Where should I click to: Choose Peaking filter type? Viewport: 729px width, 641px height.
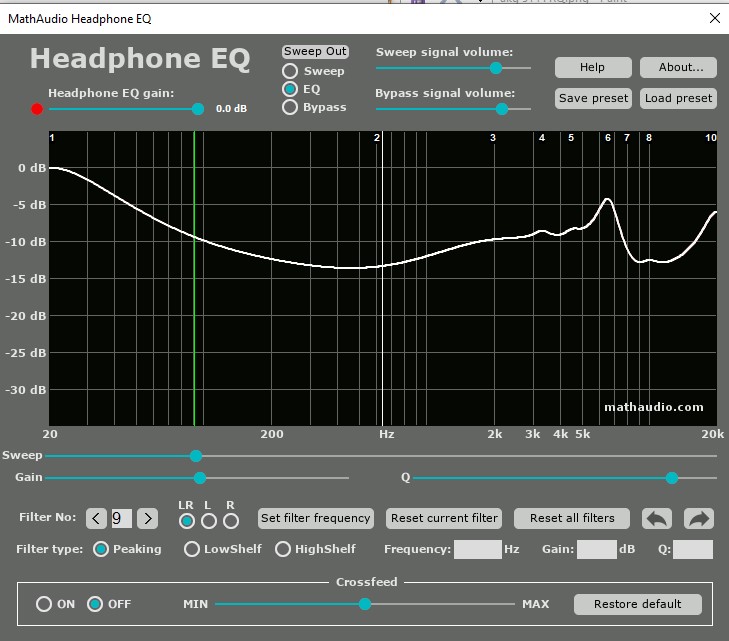[x=101, y=549]
